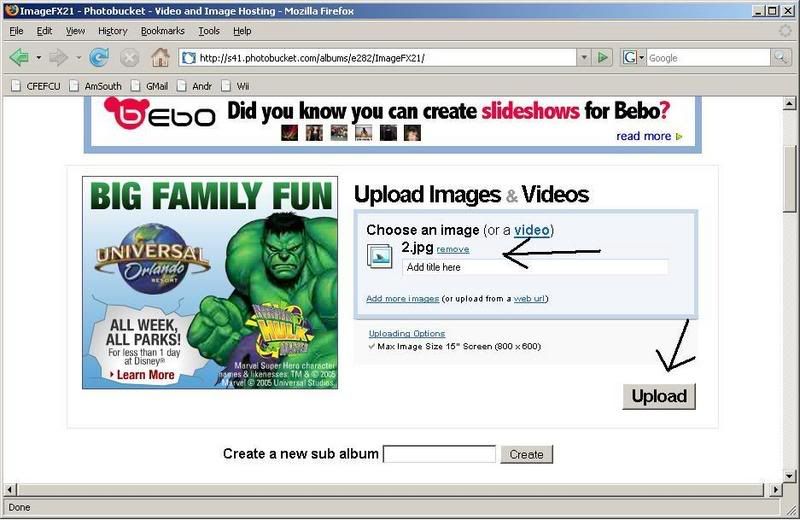Open the Wii bookmark

coord(235,86)
